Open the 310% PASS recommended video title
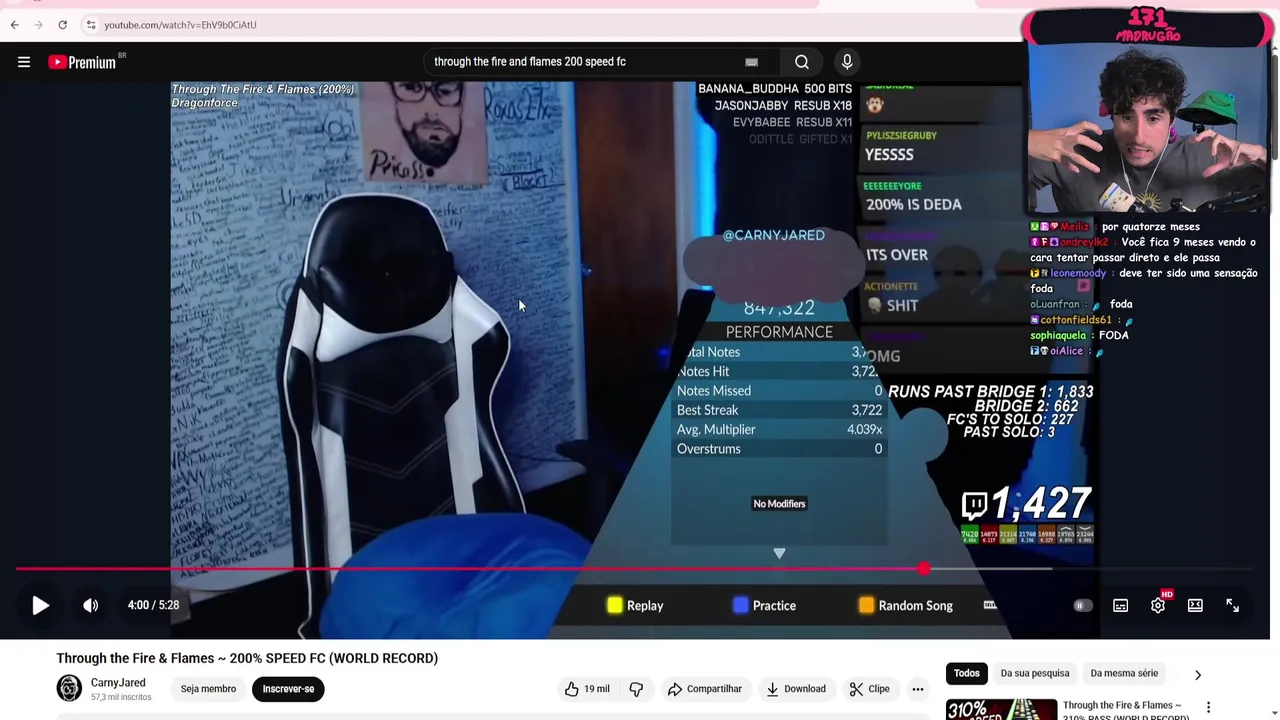This screenshot has width=1280, height=720. [1126, 710]
